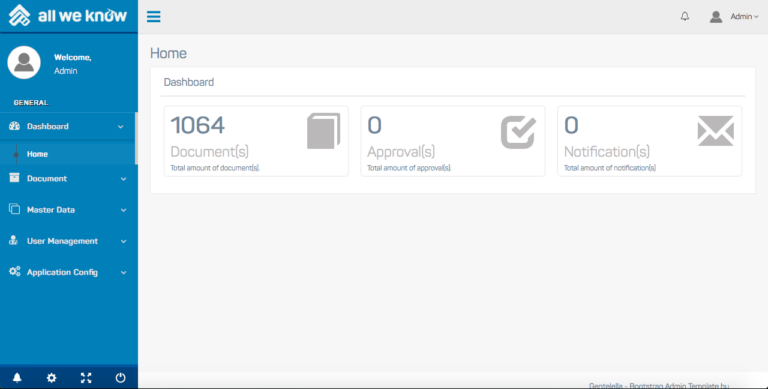Click 'Total amount of approval(s).' text
The image size is (768, 389).
pos(409,168)
